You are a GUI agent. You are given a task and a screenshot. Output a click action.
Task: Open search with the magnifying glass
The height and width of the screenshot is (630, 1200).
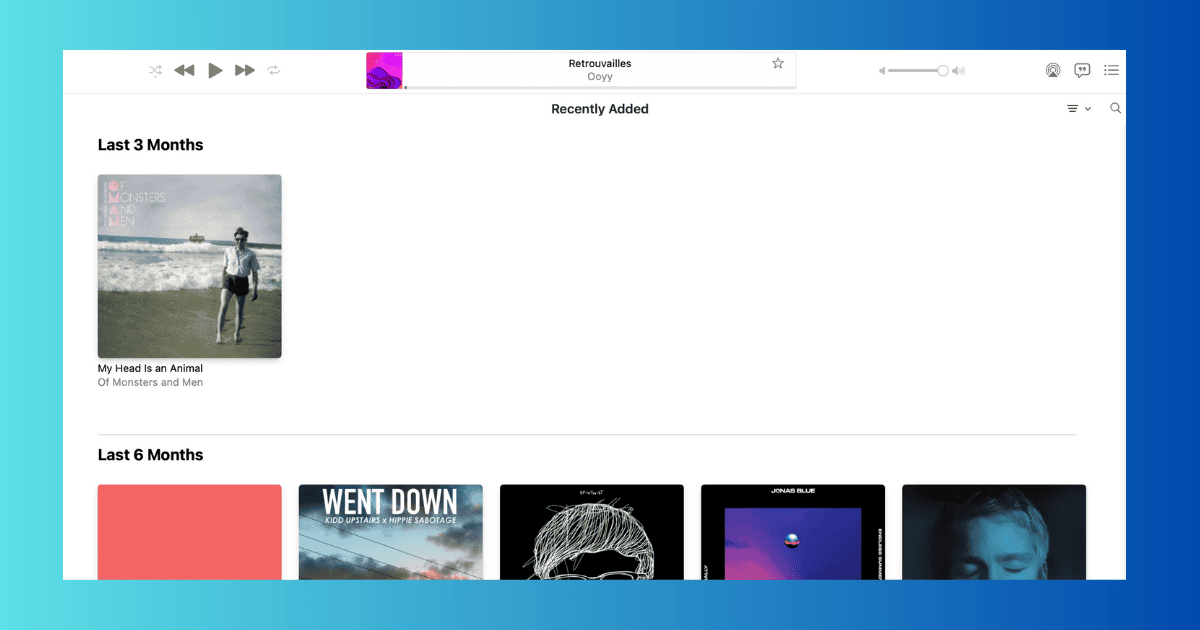(1116, 108)
